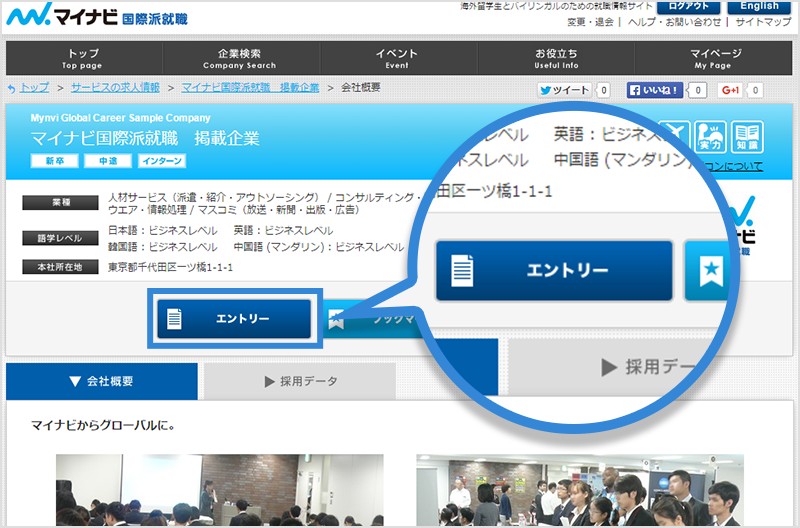Click the 新卒 tag
This screenshot has height=528, width=800.
click(x=55, y=161)
